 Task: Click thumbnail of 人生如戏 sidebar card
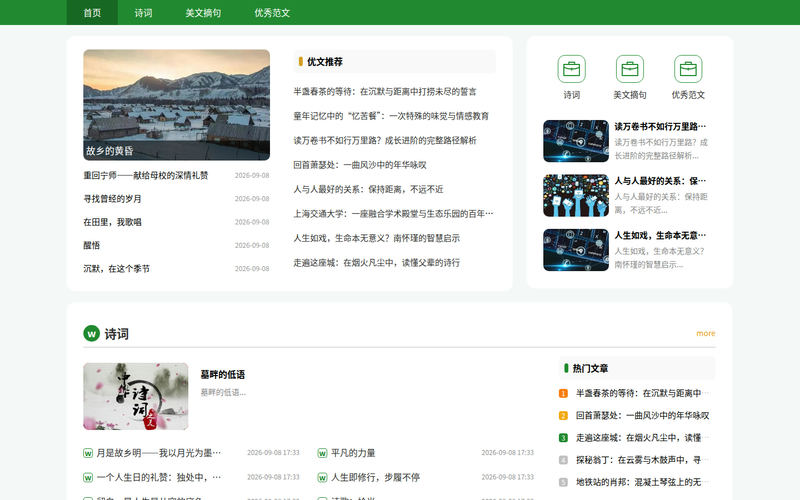pos(576,250)
